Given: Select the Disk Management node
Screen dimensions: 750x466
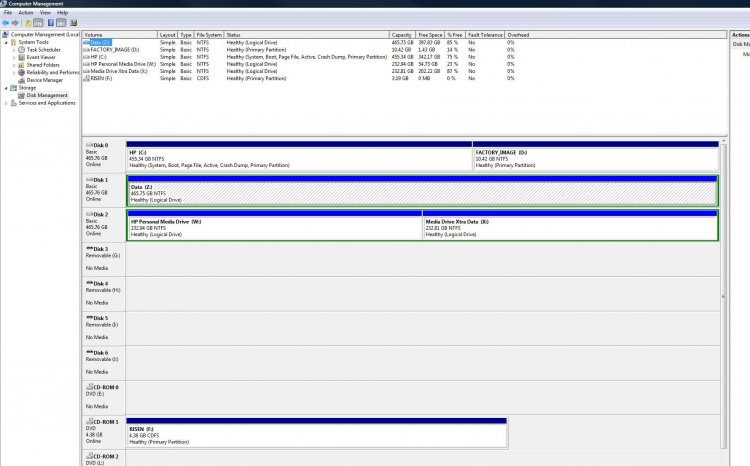Looking at the screenshot, I should click(x=48, y=95).
